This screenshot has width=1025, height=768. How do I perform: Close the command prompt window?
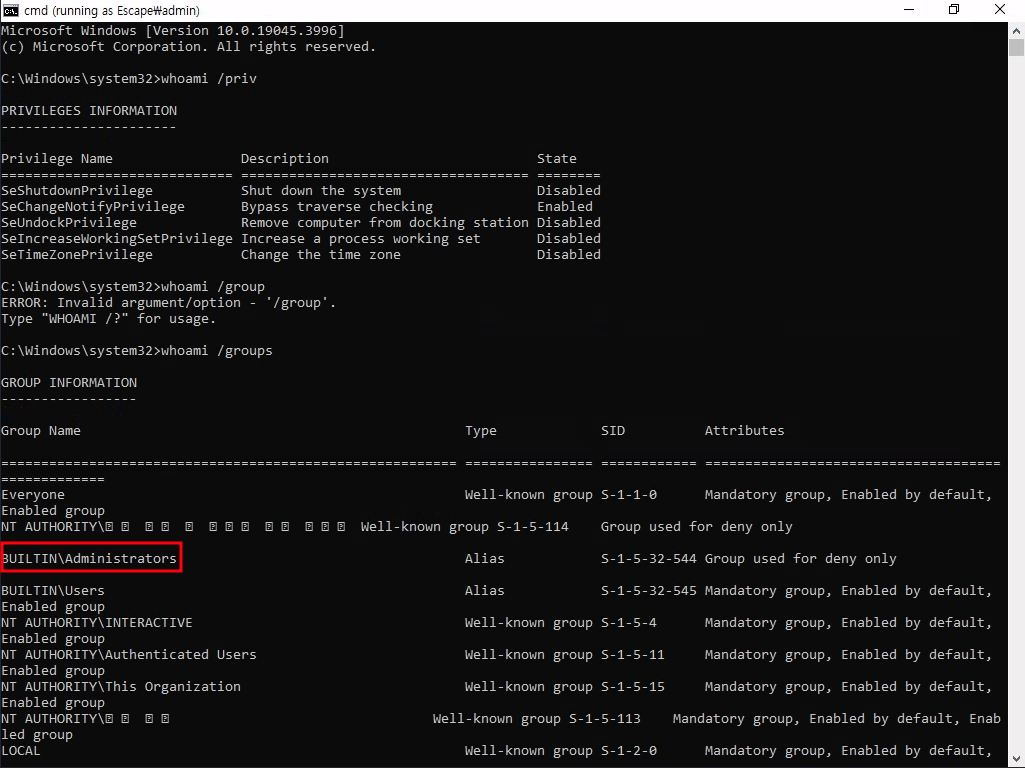[1001, 10]
